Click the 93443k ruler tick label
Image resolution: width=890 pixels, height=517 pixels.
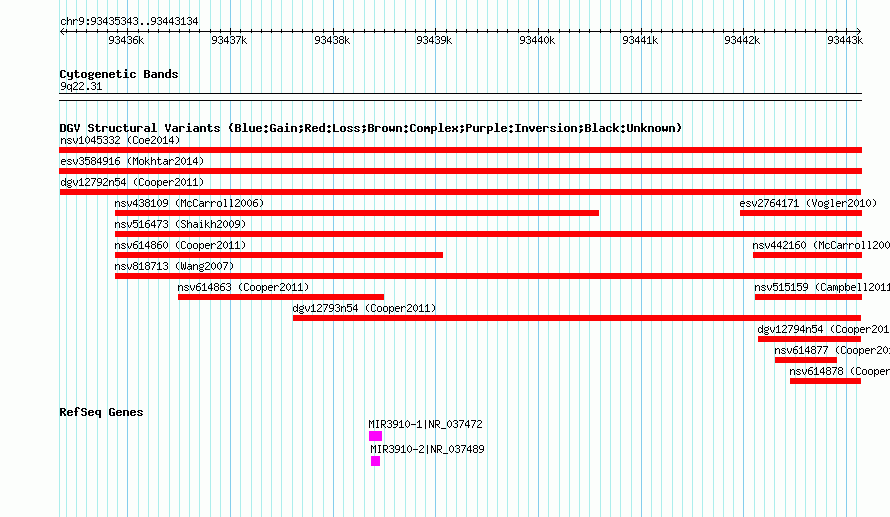pyautogui.click(x=845, y=40)
